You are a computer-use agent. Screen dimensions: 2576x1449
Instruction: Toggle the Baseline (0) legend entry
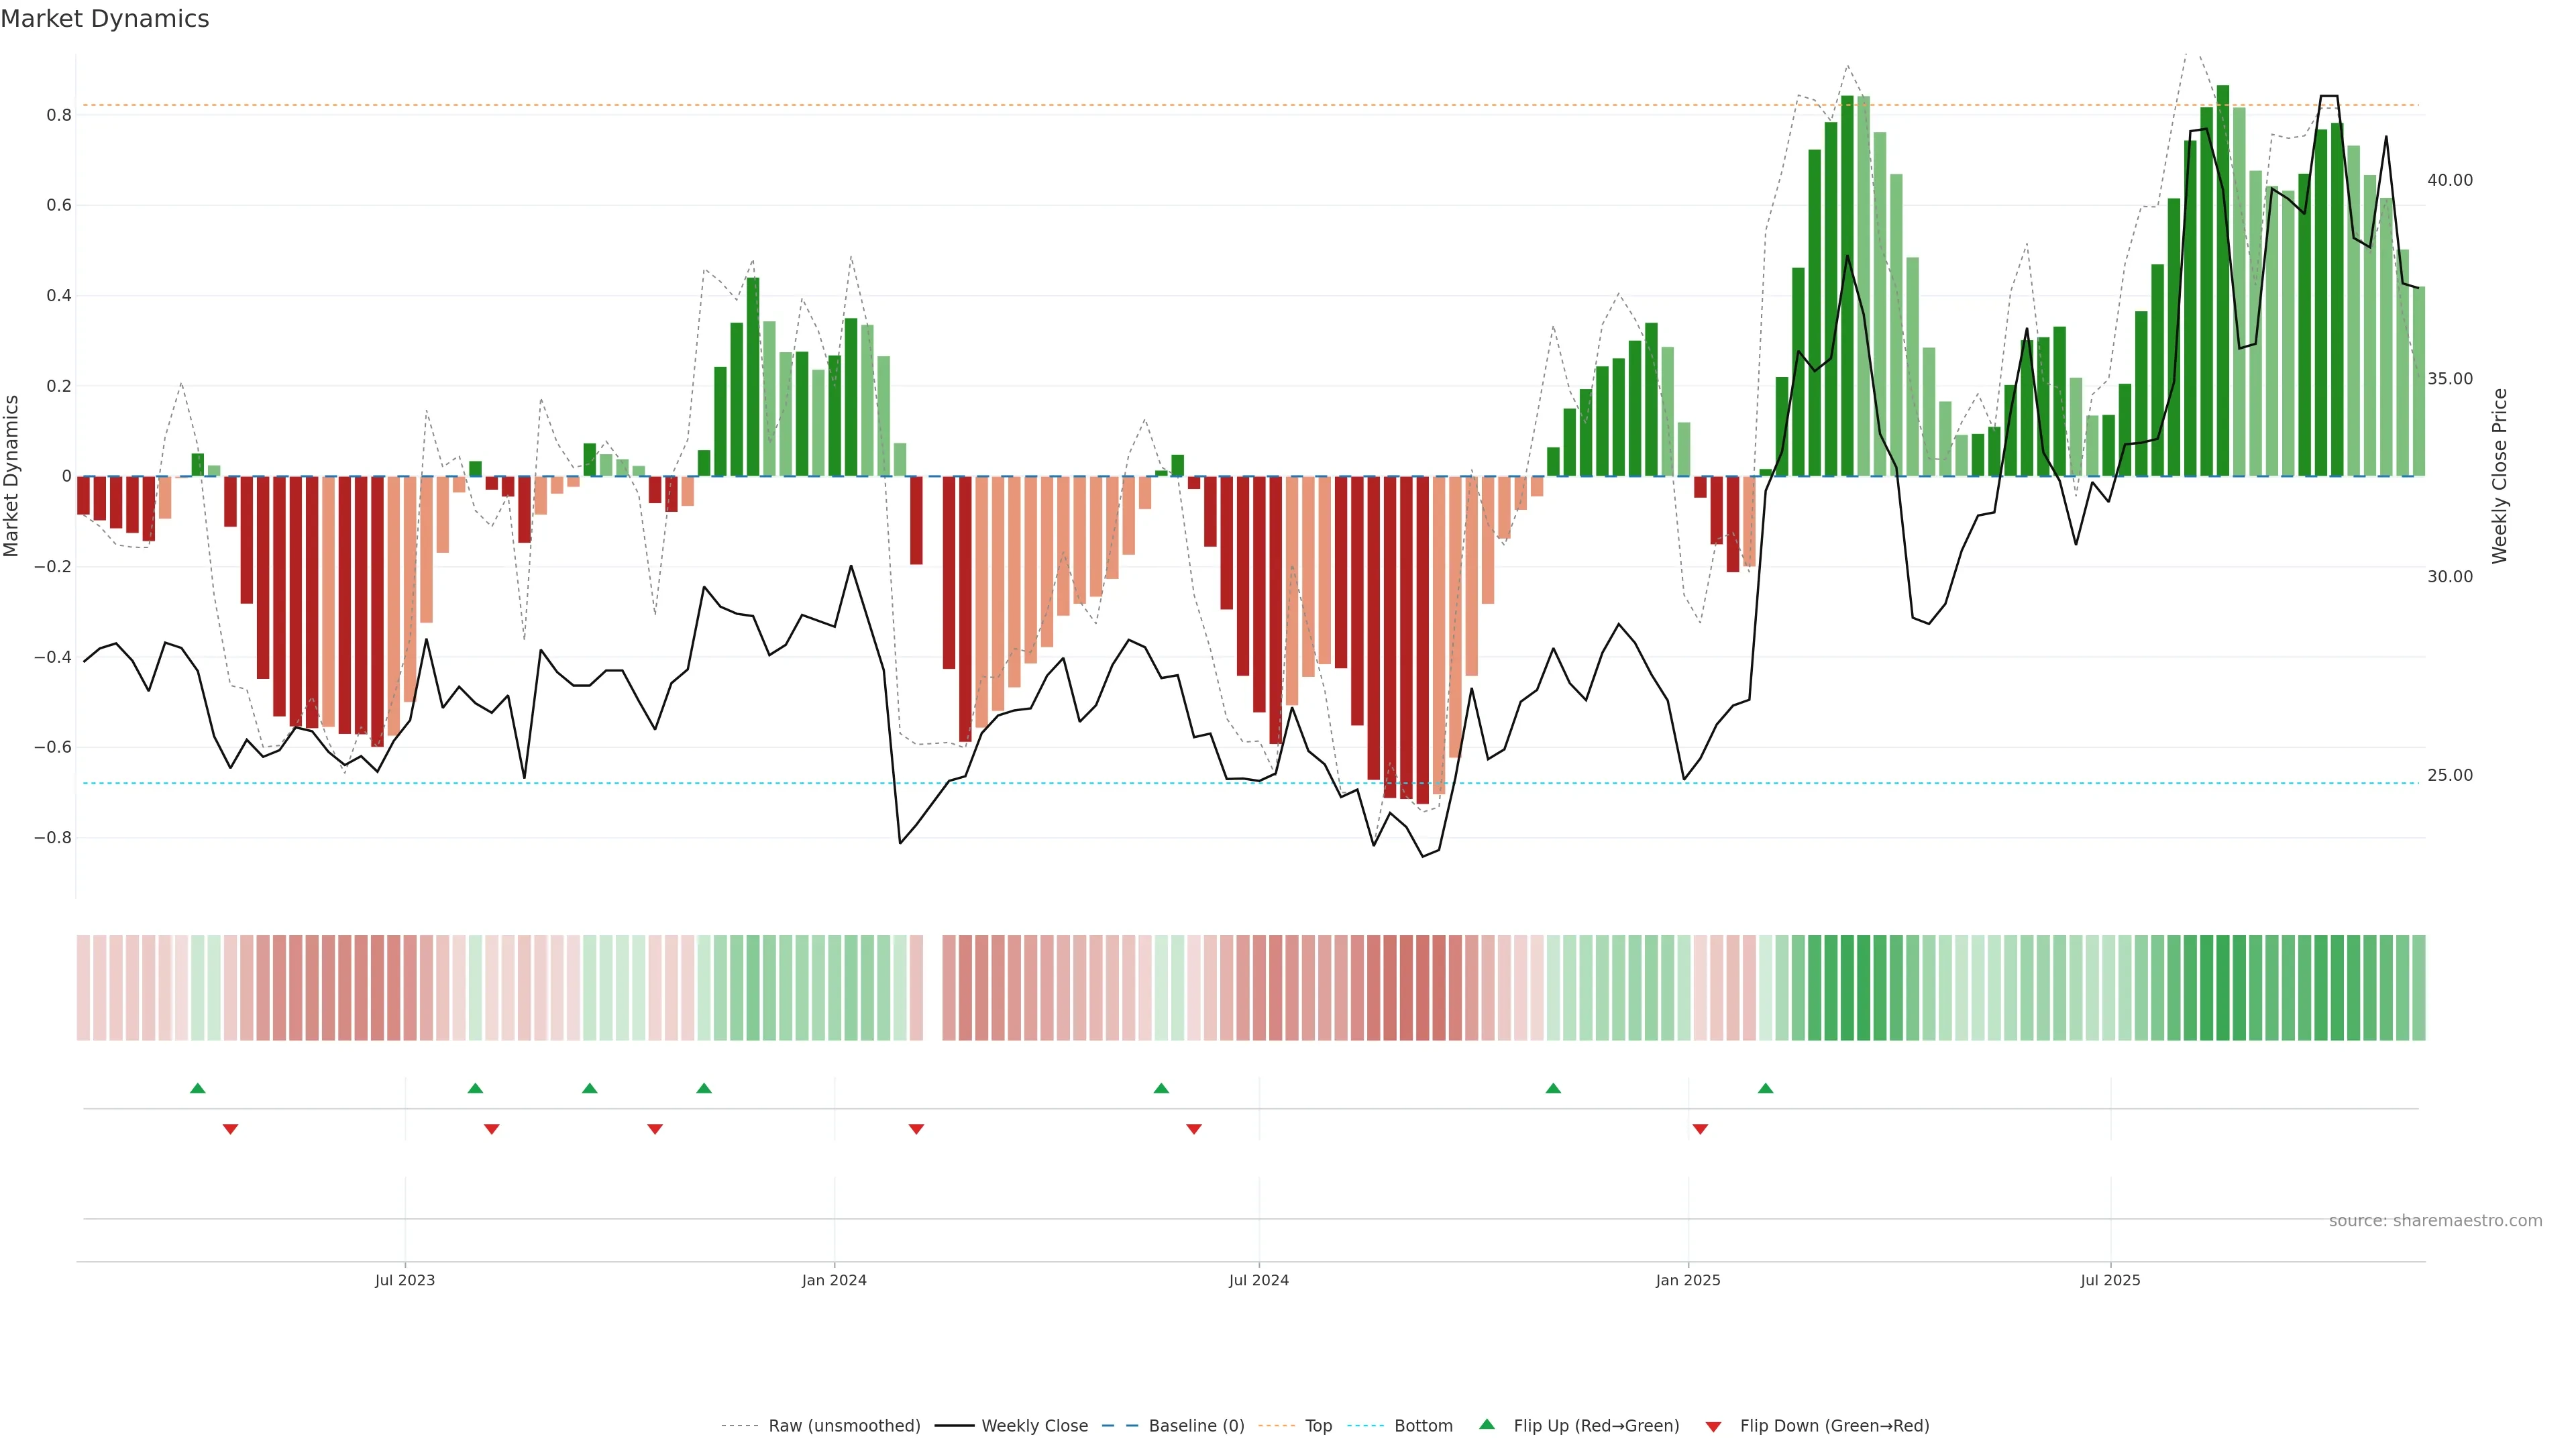[x=1196, y=1425]
